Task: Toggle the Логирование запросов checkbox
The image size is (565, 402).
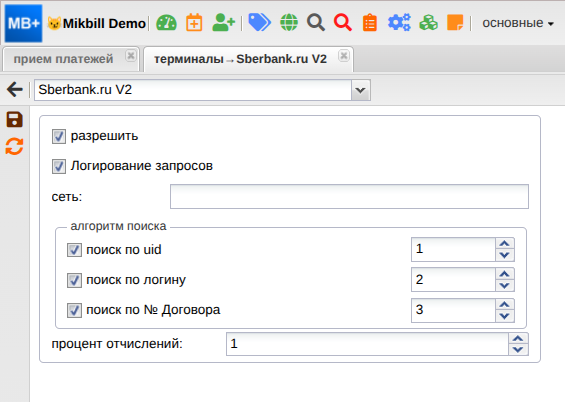Action: pos(59,166)
